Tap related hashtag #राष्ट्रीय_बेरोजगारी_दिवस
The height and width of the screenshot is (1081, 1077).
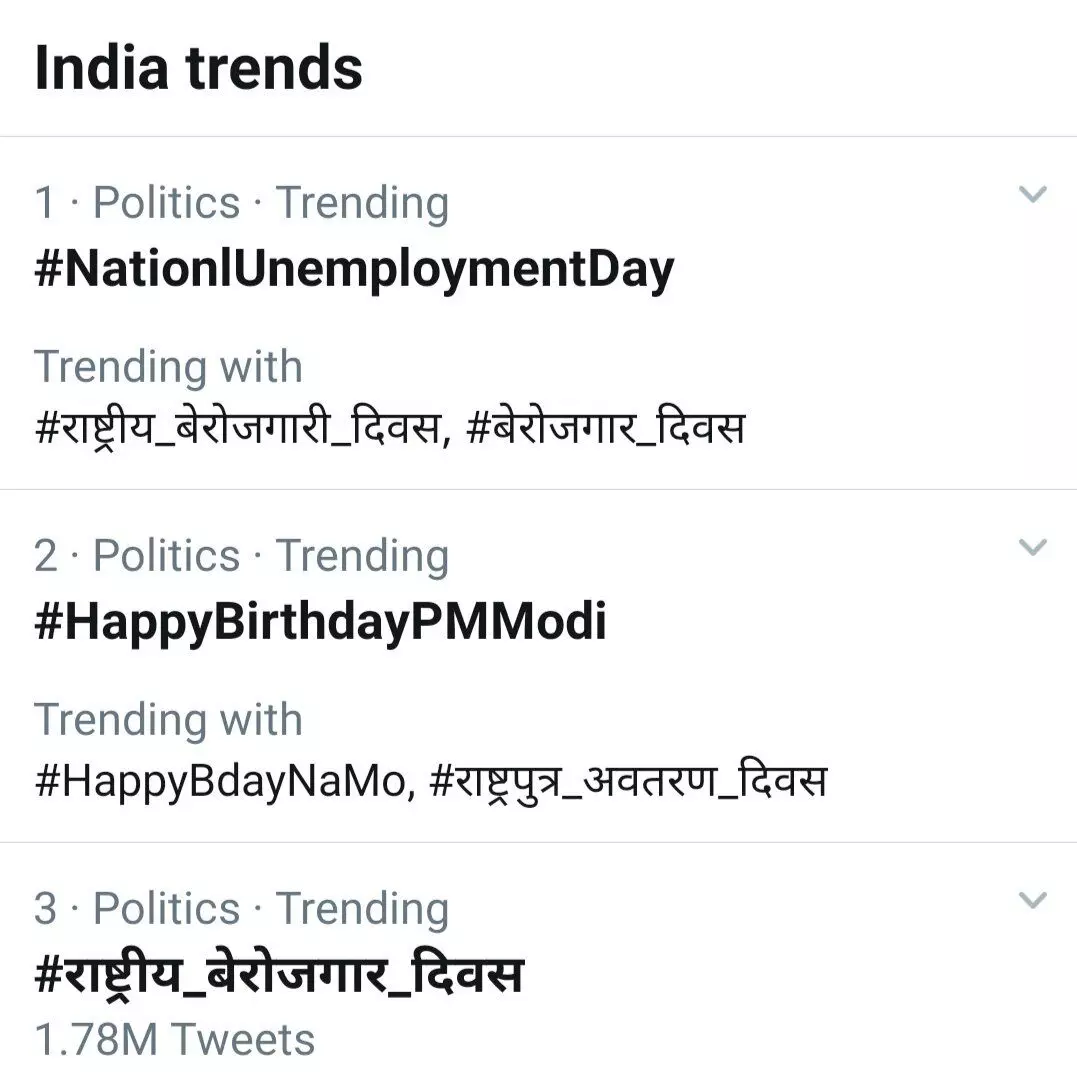coord(238,429)
